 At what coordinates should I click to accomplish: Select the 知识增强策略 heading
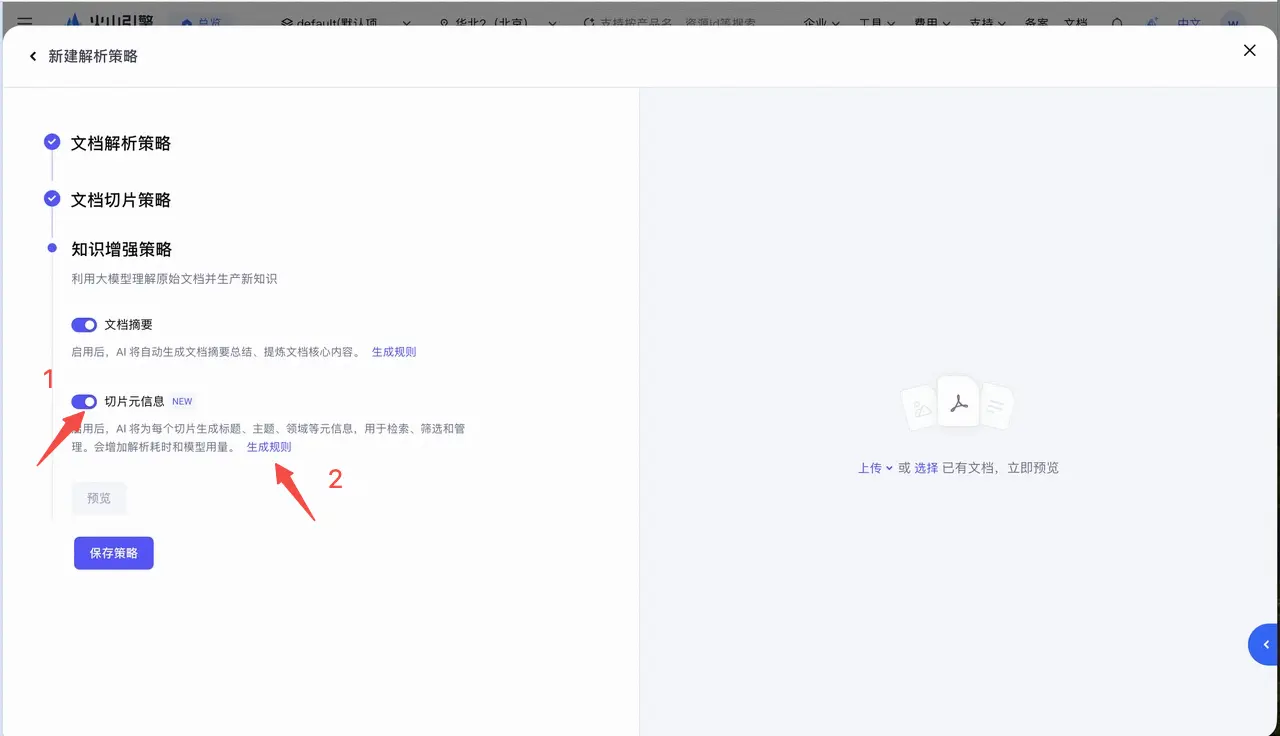[x=121, y=249]
